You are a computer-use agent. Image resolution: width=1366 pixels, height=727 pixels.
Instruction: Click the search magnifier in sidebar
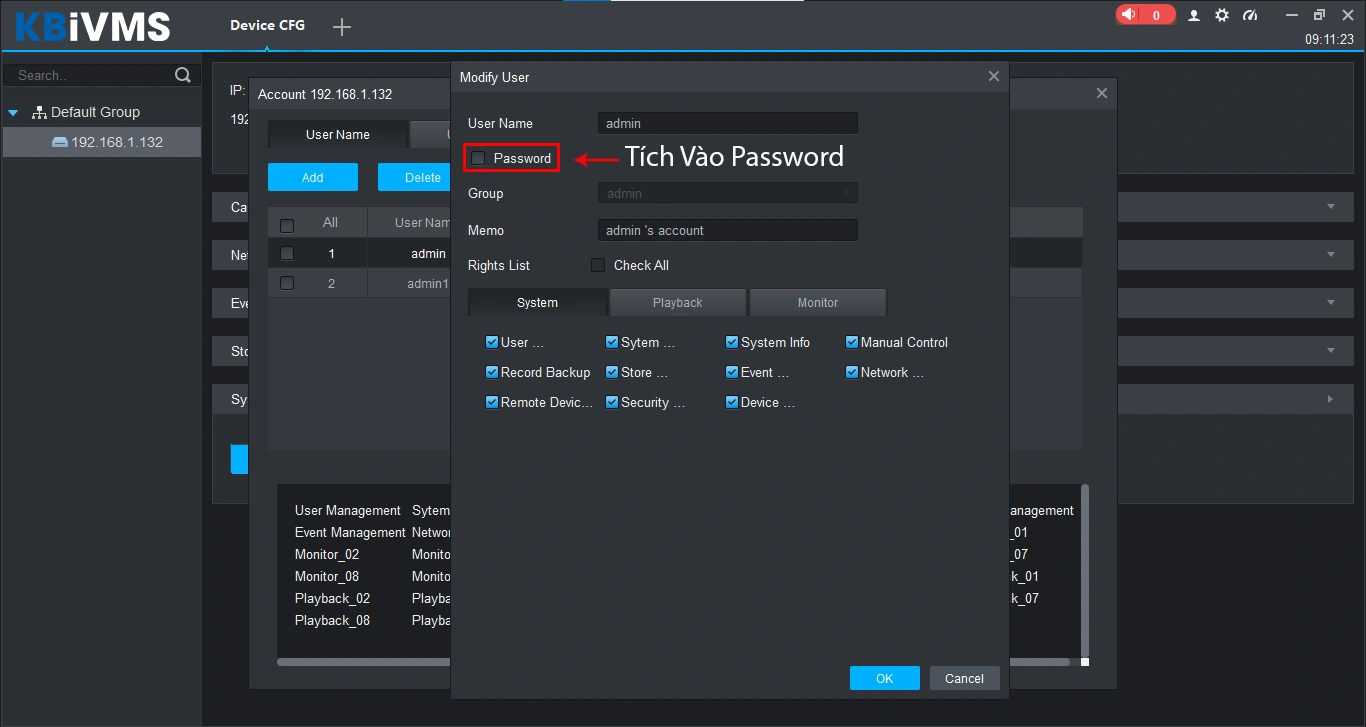pos(182,74)
